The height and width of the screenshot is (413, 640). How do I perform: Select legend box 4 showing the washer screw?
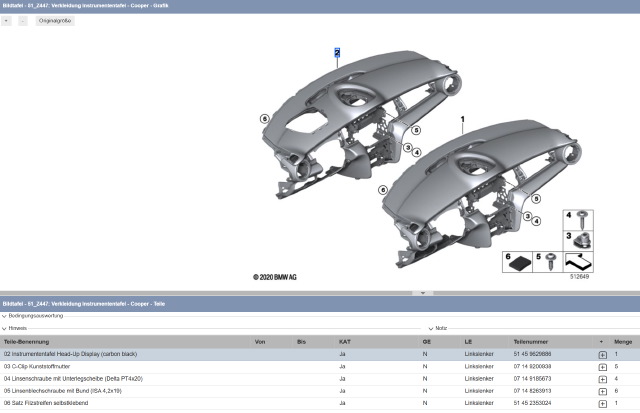(x=578, y=220)
